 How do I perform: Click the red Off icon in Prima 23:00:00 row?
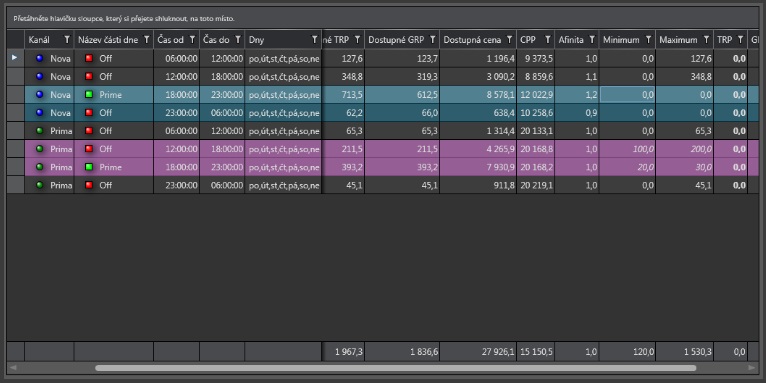click(89, 186)
